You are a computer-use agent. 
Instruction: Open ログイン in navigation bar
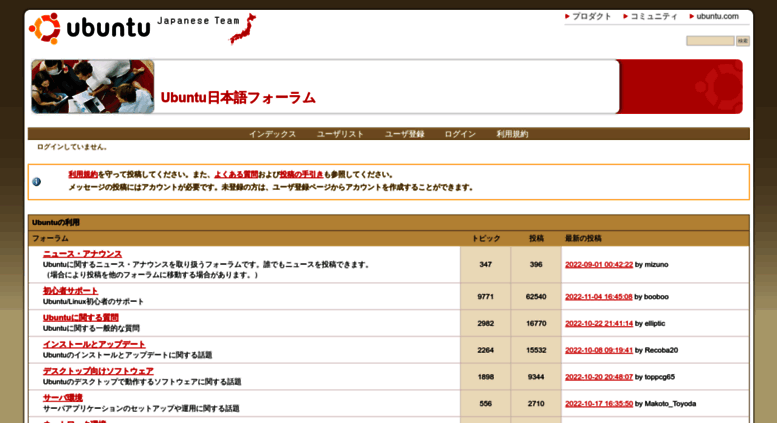coord(460,134)
